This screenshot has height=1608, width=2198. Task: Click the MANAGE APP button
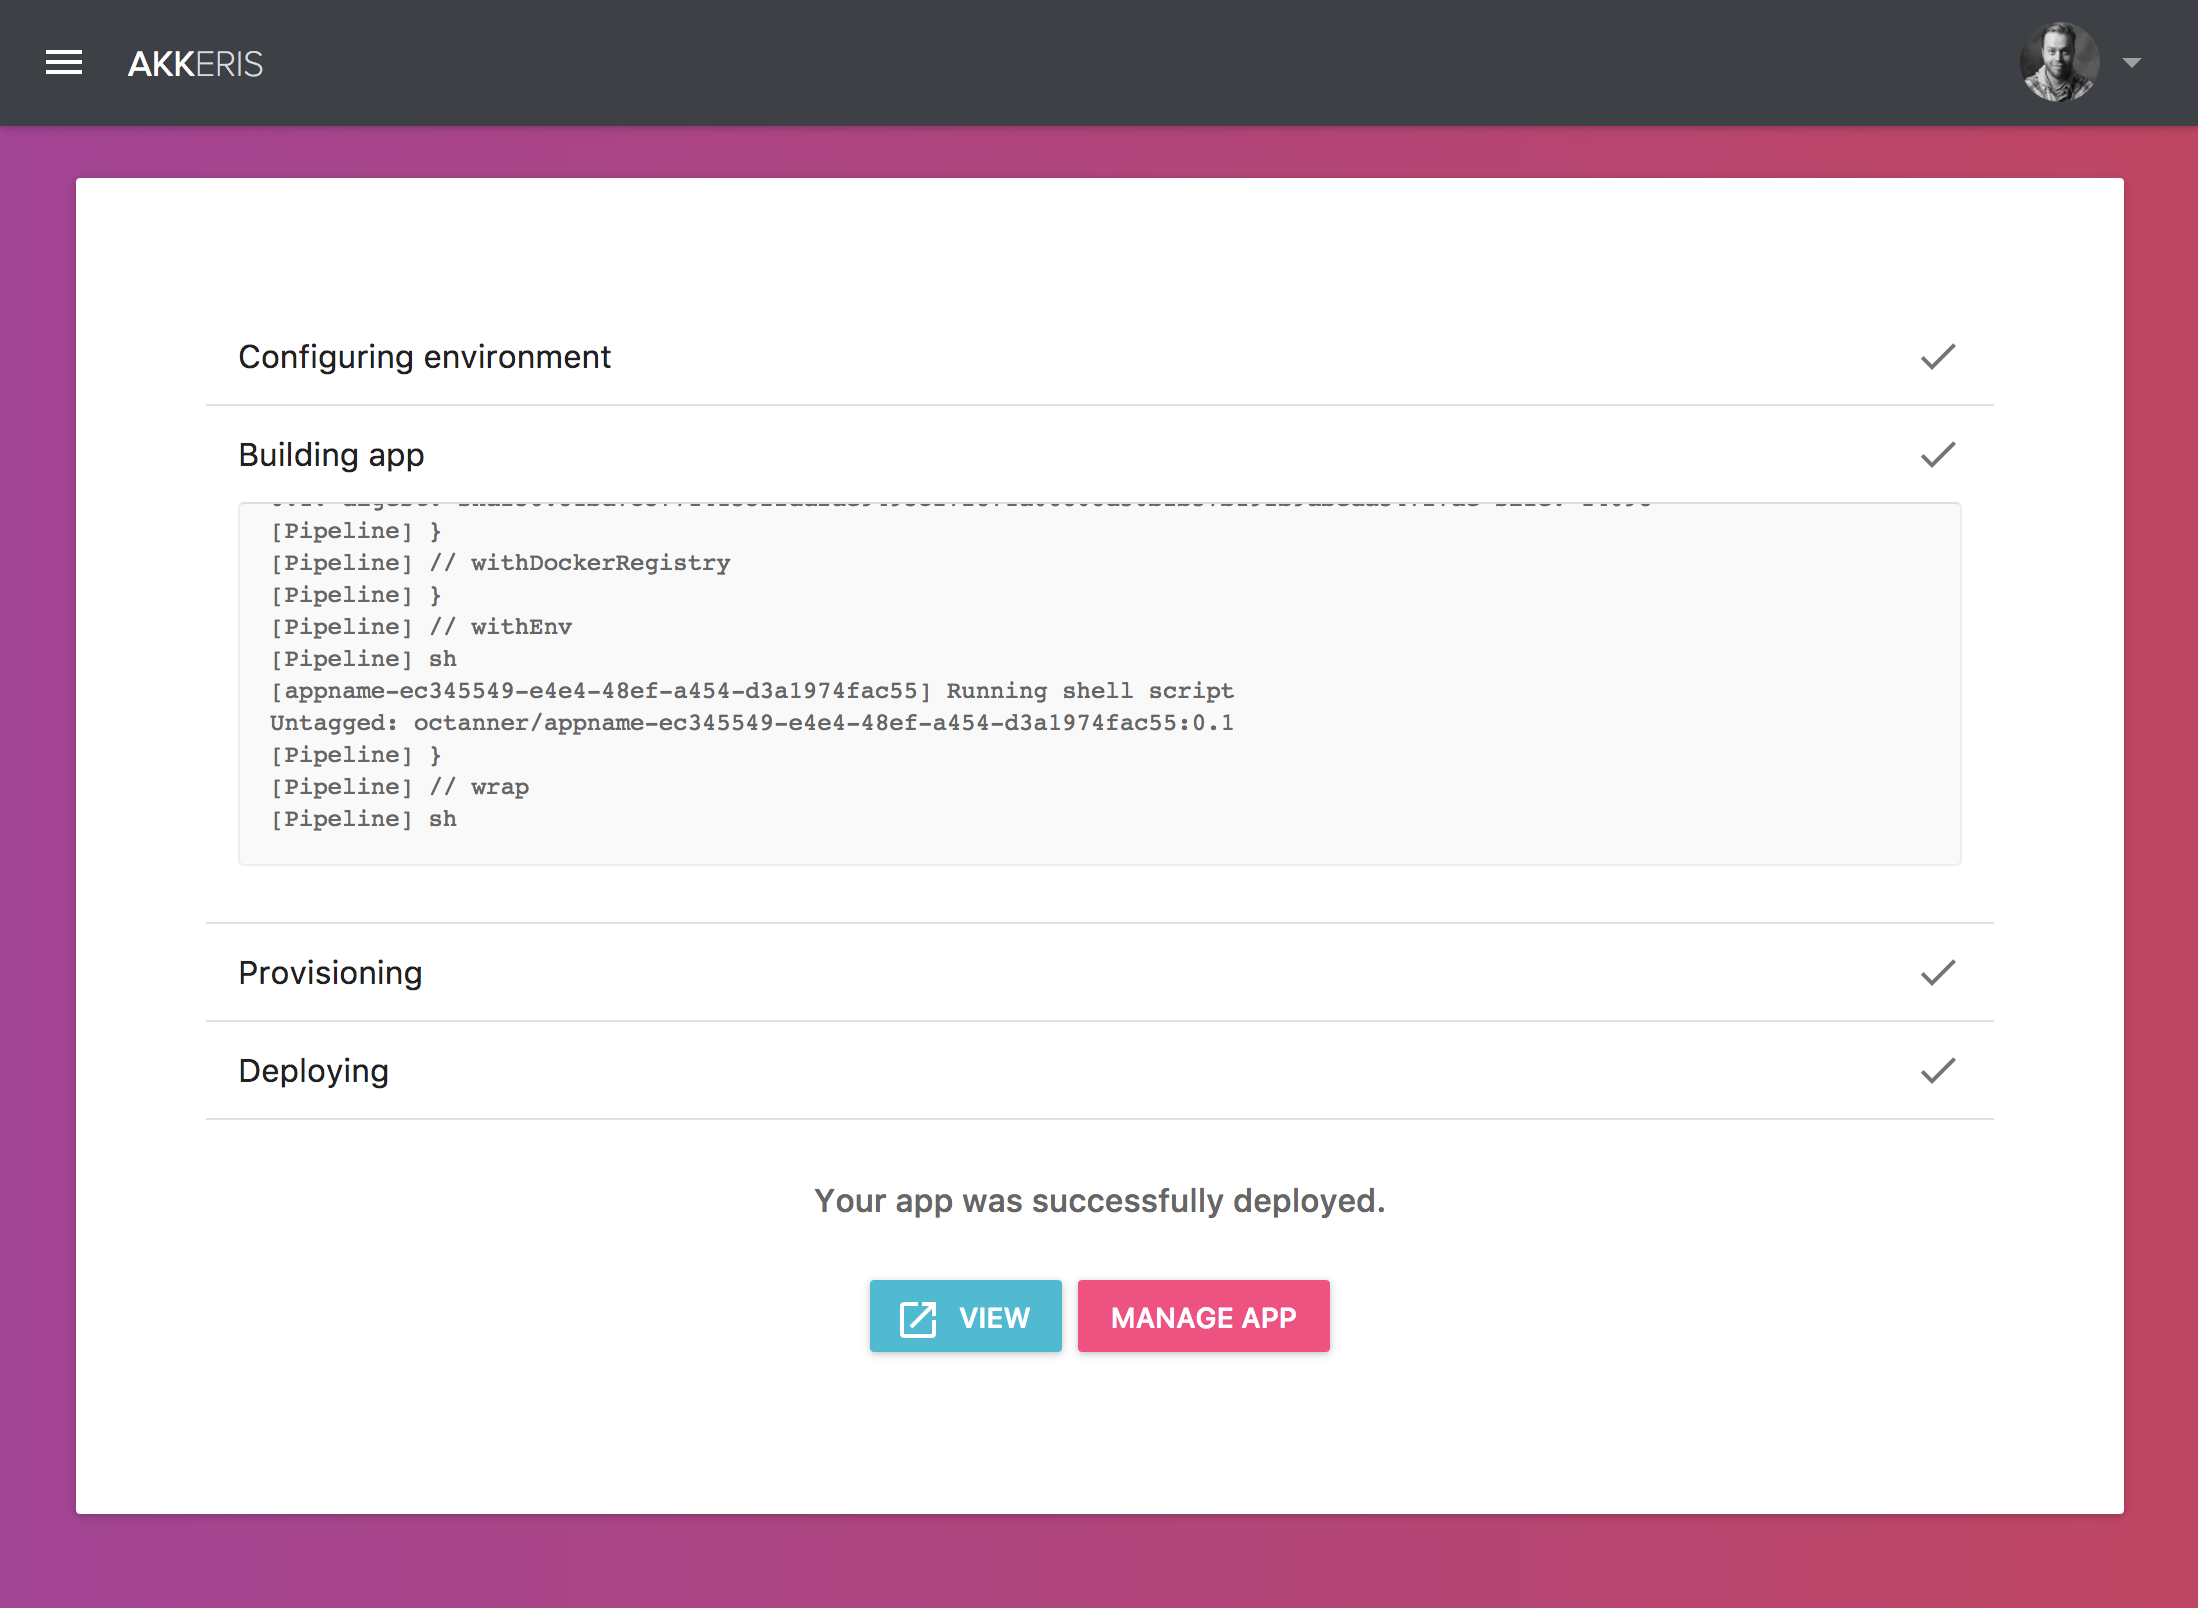click(1203, 1316)
